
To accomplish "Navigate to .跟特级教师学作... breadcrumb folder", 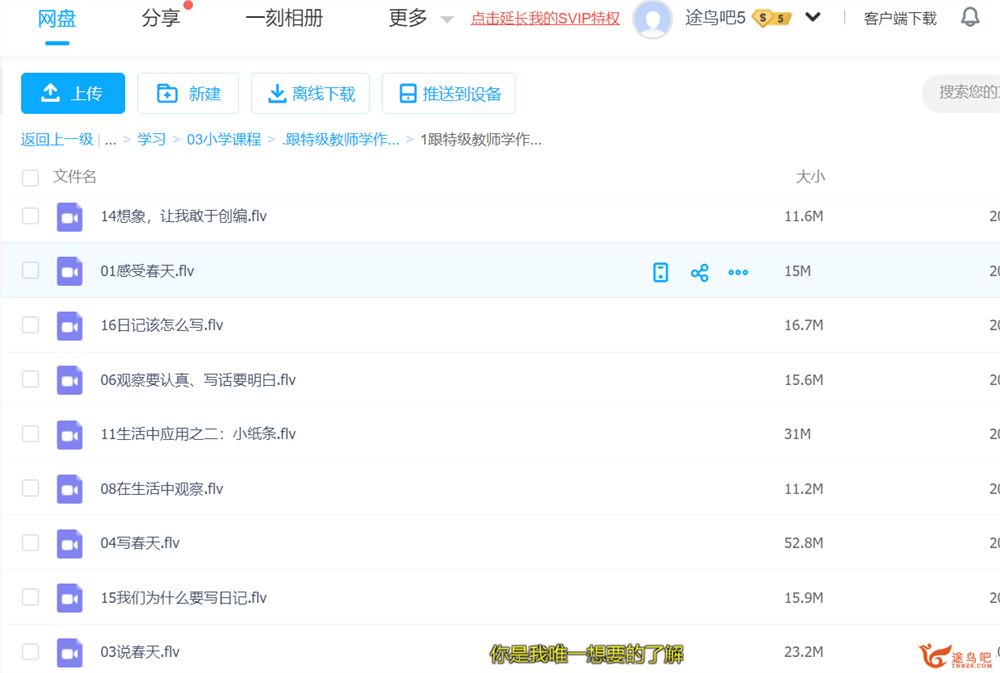I will point(341,139).
